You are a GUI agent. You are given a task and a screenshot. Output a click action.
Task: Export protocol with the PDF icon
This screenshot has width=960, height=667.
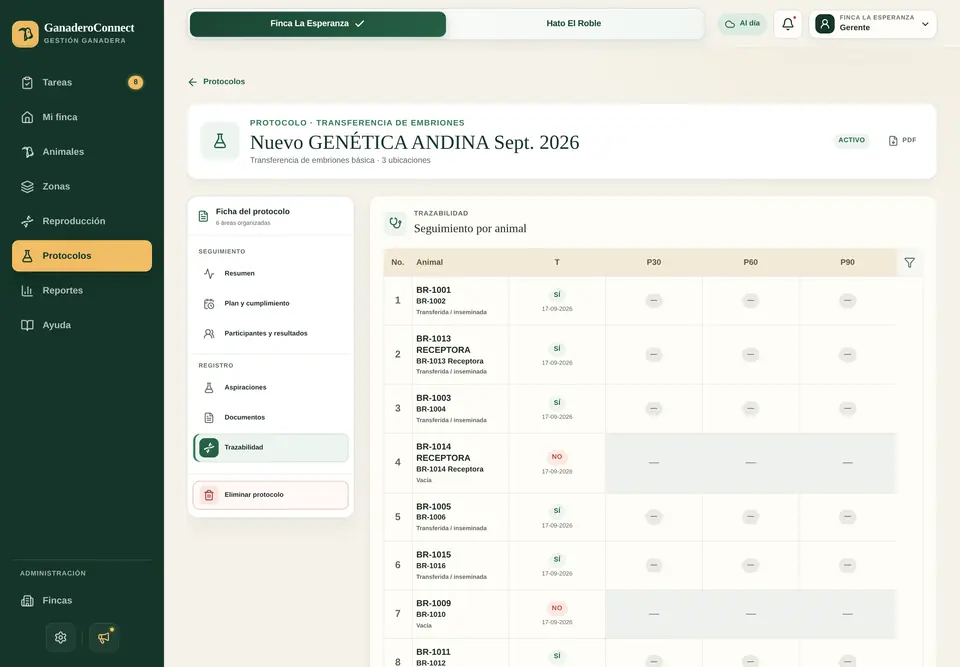coord(902,140)
